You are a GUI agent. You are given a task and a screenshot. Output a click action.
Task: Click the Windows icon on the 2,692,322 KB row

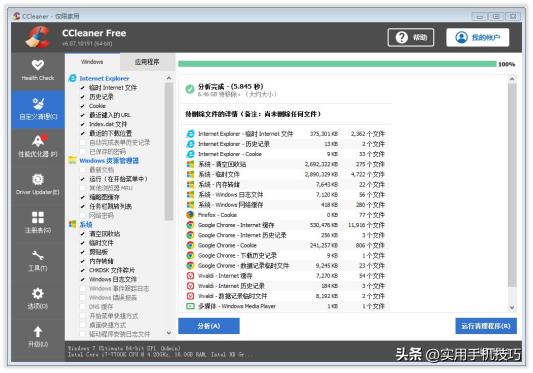tap(190, 164)
